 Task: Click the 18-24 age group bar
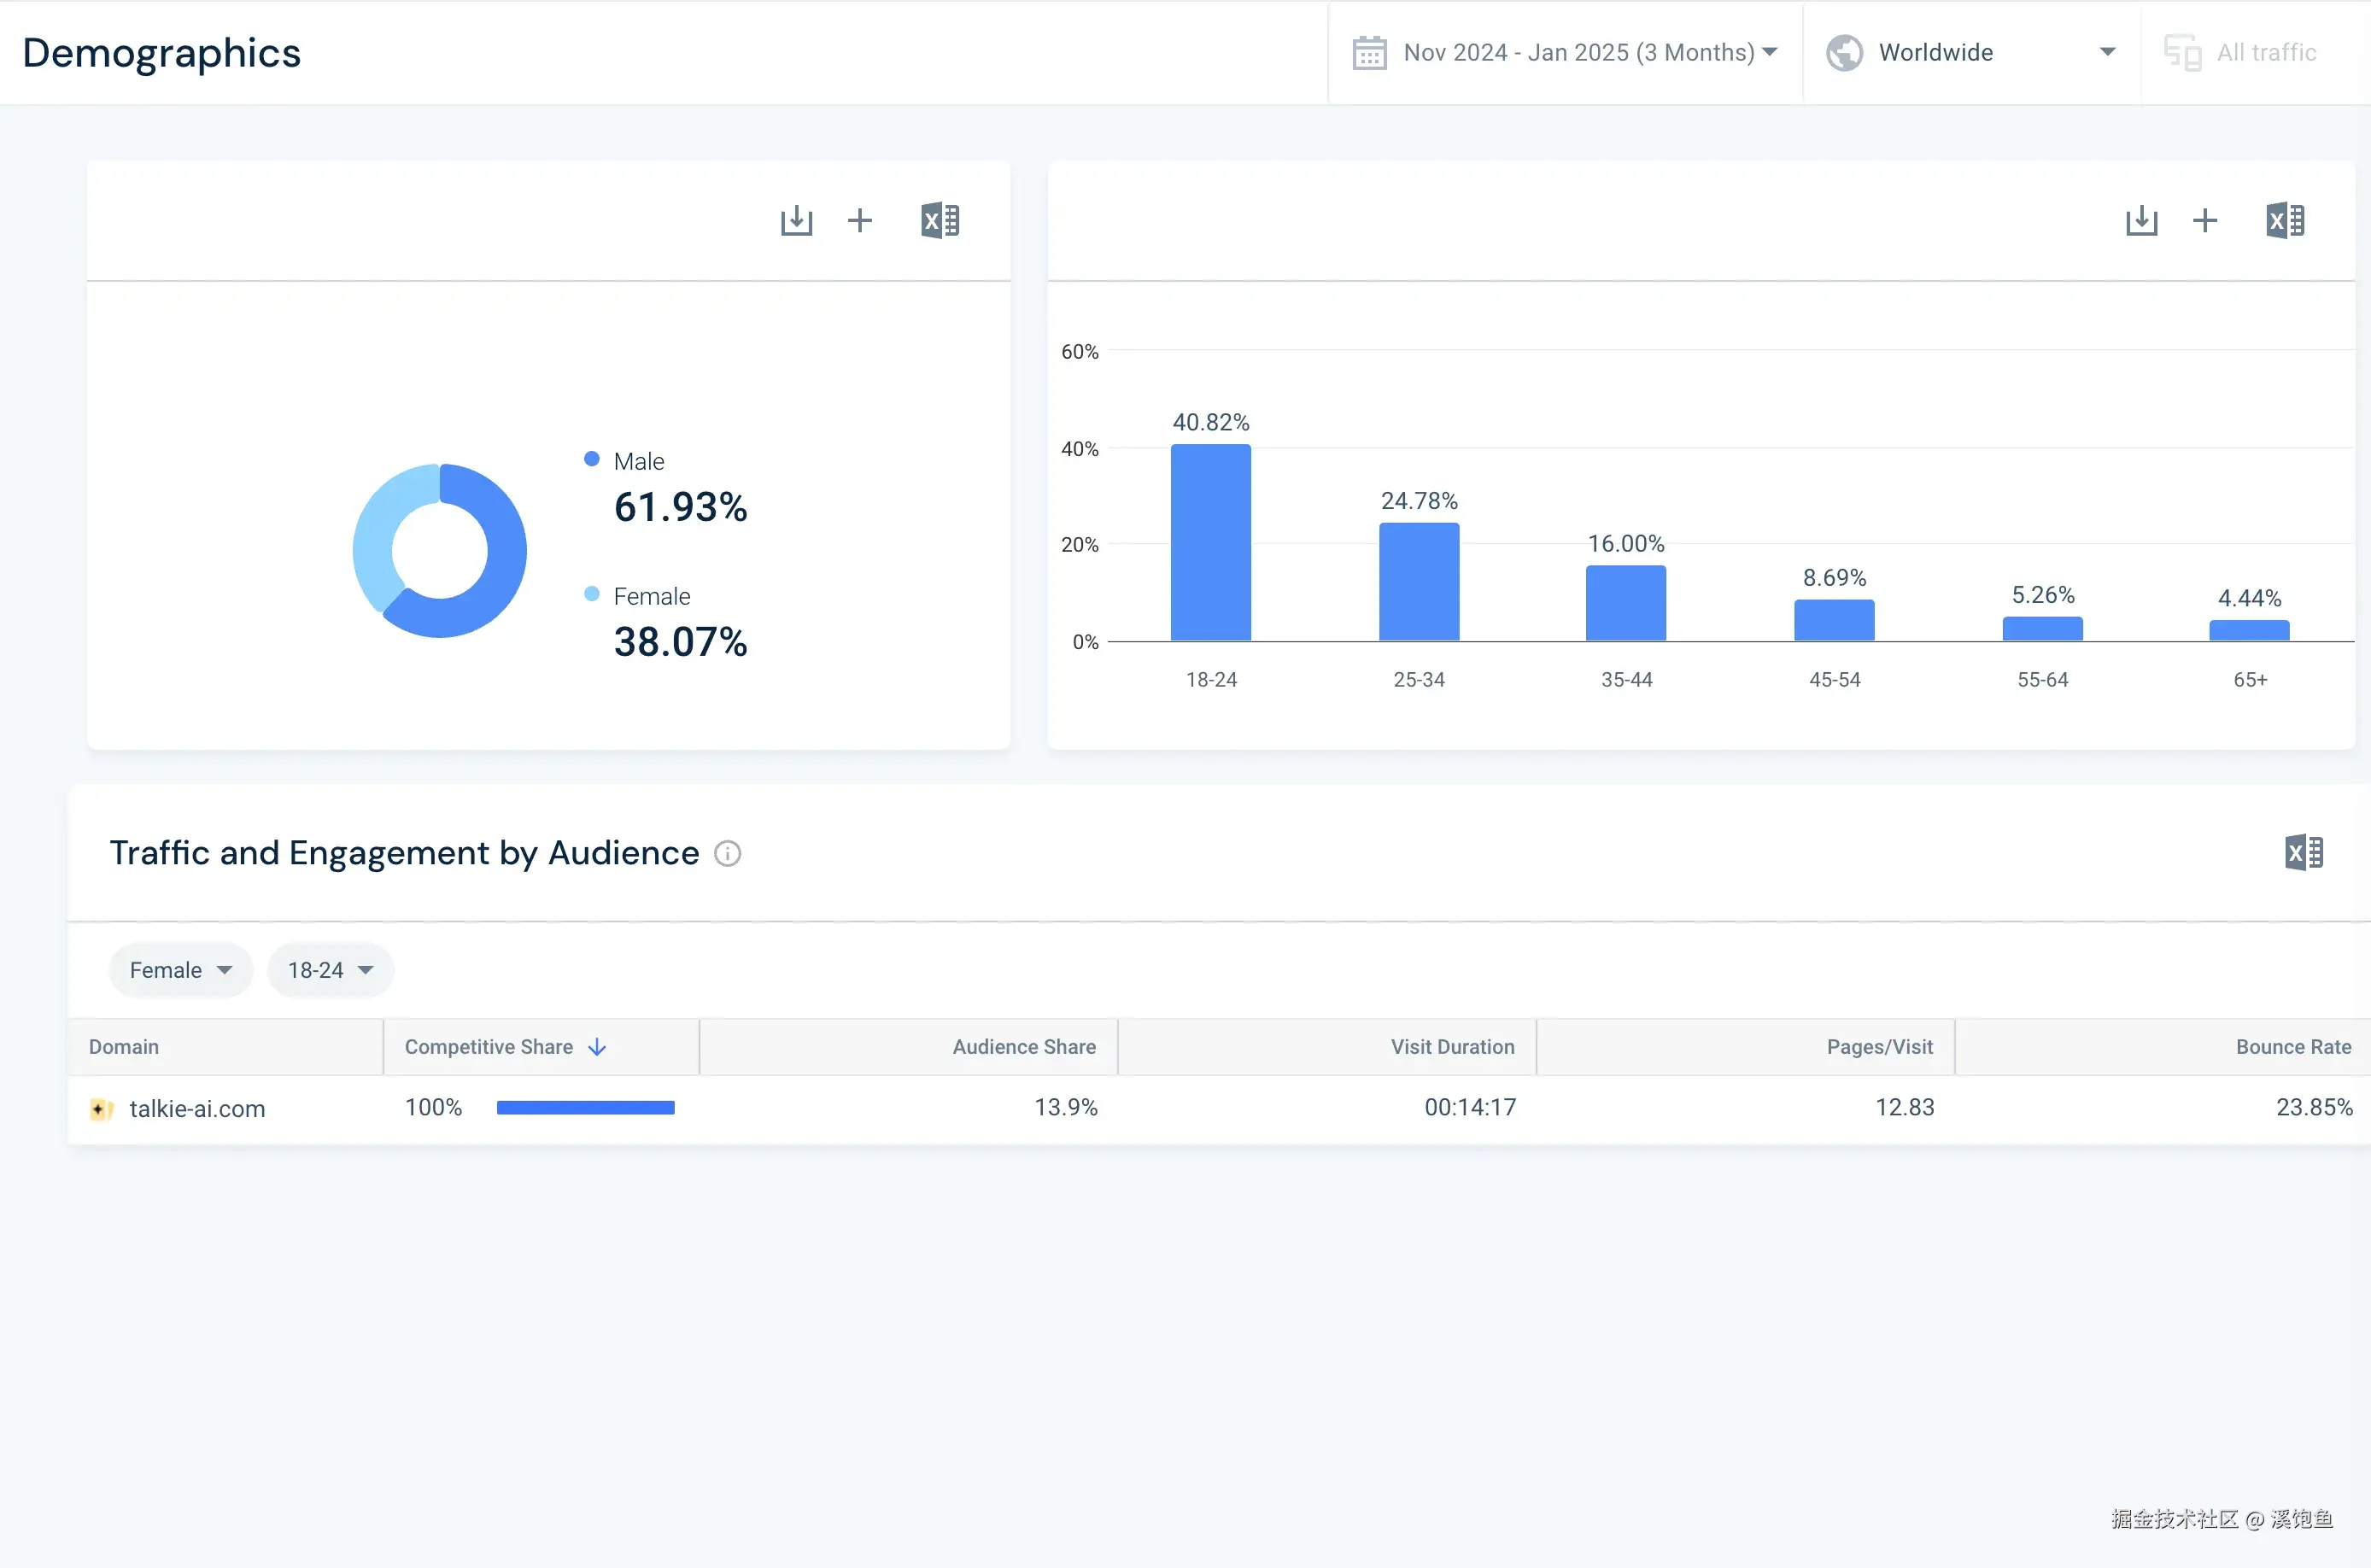(1210, 543)
